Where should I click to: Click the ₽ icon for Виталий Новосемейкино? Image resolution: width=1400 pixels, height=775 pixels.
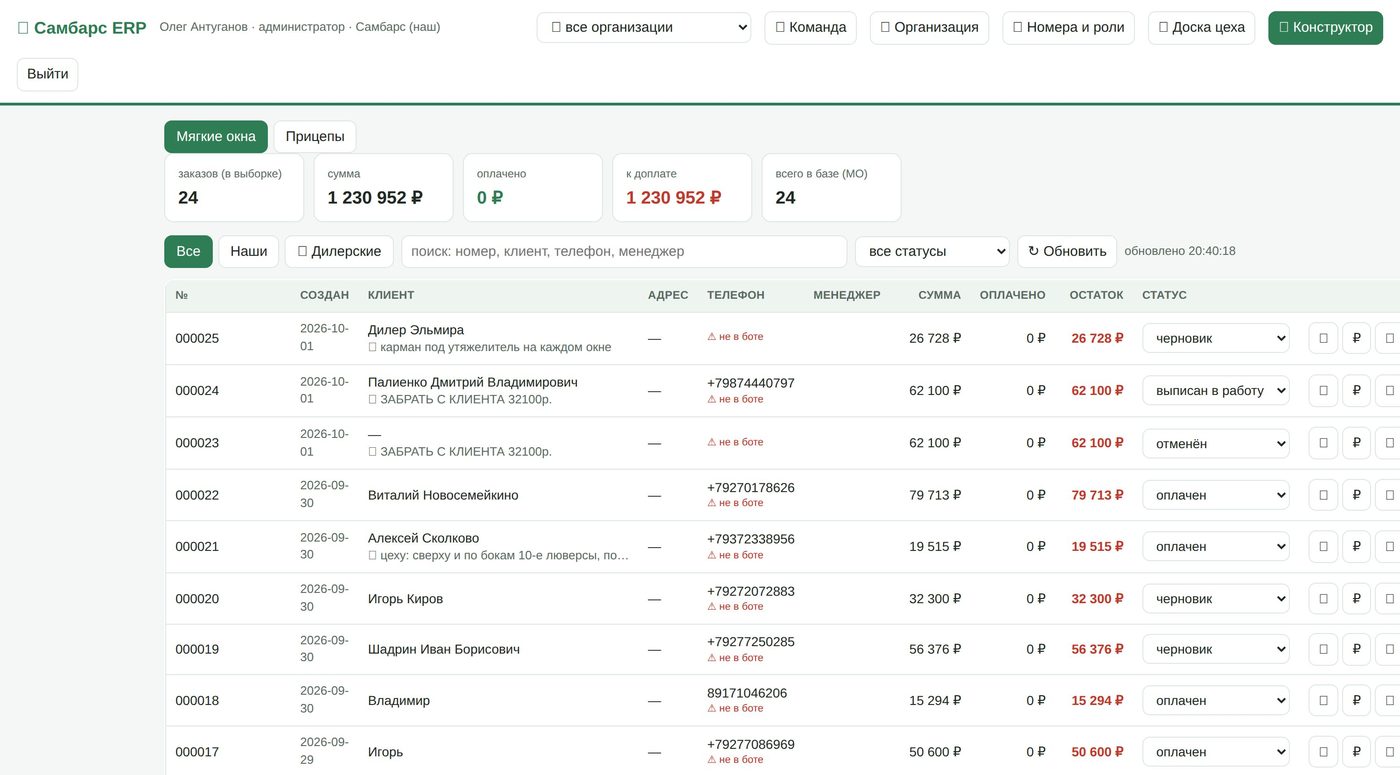tap(1356, 495)
